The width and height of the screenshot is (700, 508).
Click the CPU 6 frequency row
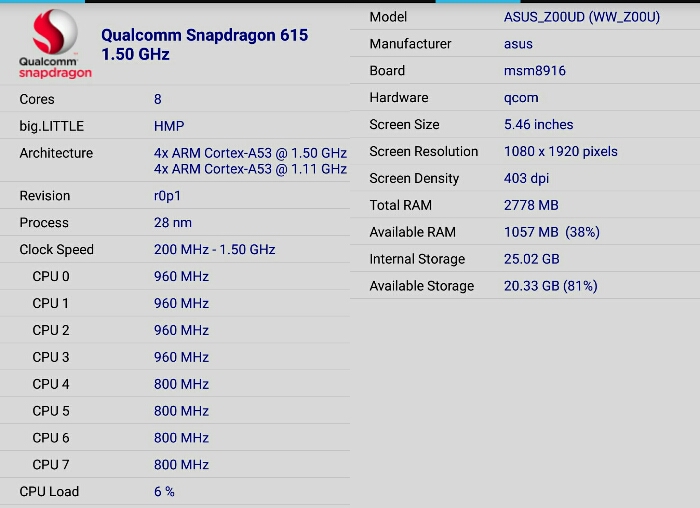[175, 438]
